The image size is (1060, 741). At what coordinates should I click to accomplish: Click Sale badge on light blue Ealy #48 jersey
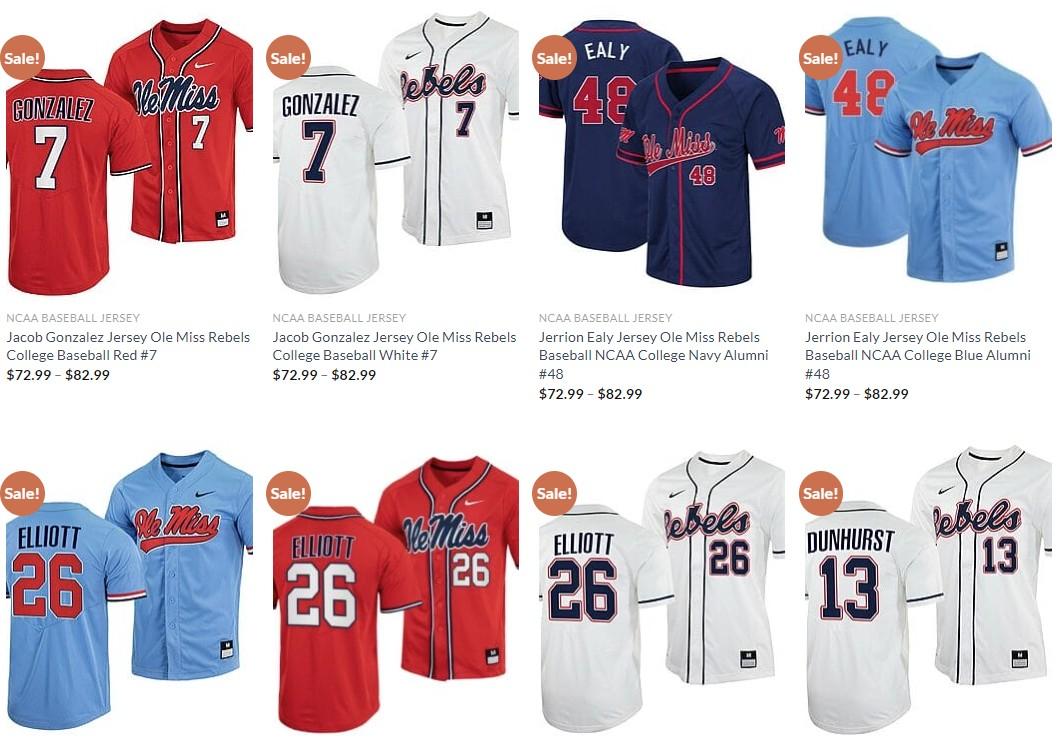821,57
